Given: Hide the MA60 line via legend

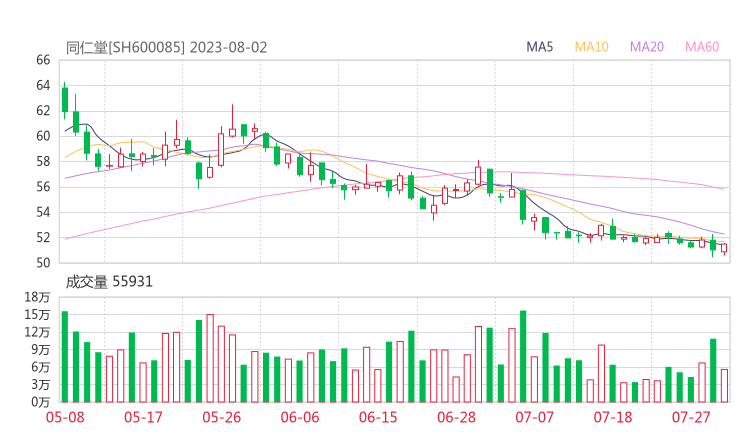Looking at the screenshot, I should tap(702, 47).
